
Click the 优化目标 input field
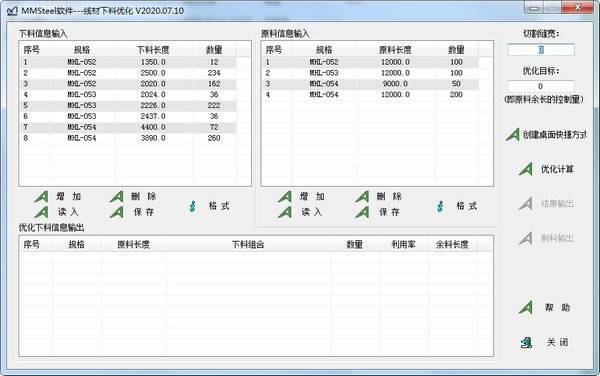(541, 86)
